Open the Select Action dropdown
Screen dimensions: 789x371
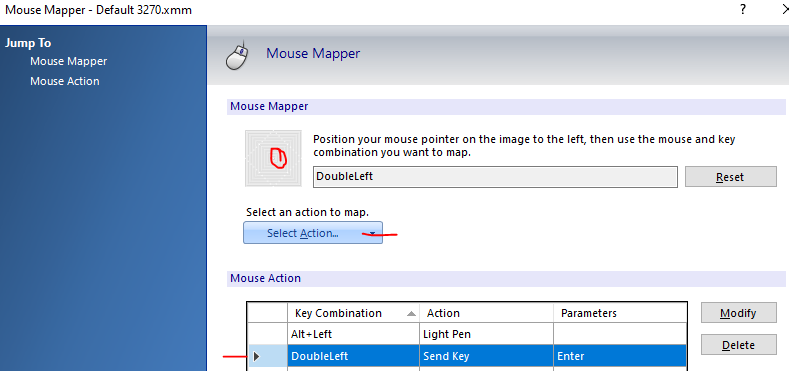tap(312, 233)
